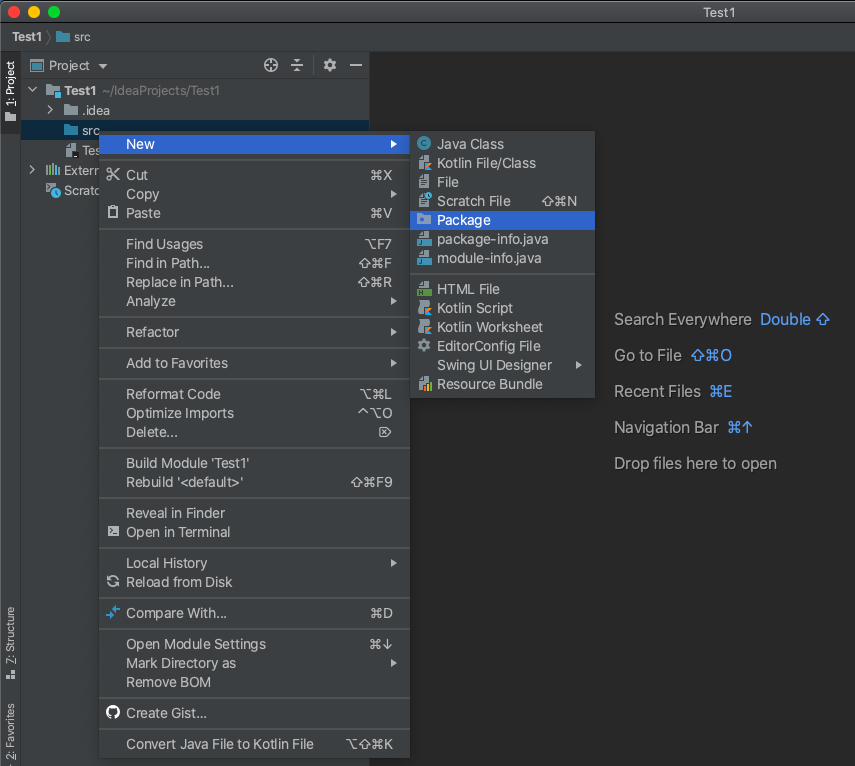
Task: Click the 'Go to File' hint text
Action: [x=648, y=355]
